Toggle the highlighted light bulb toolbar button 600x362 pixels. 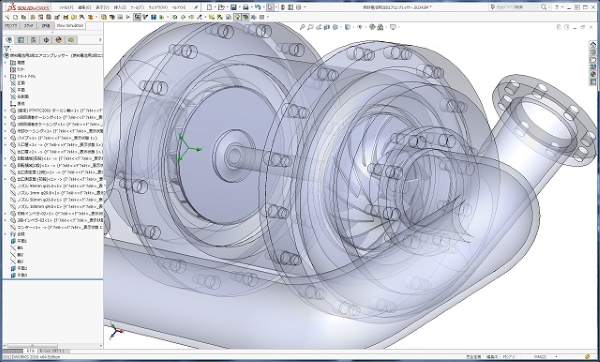click(237, 17)
